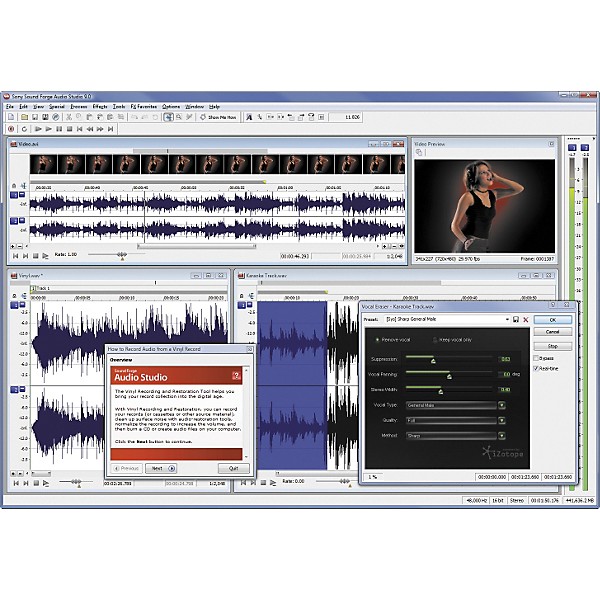The width and height of the screenshot is (600, 600).
Task: Select Remove vocal radio button
Action: 377,340
